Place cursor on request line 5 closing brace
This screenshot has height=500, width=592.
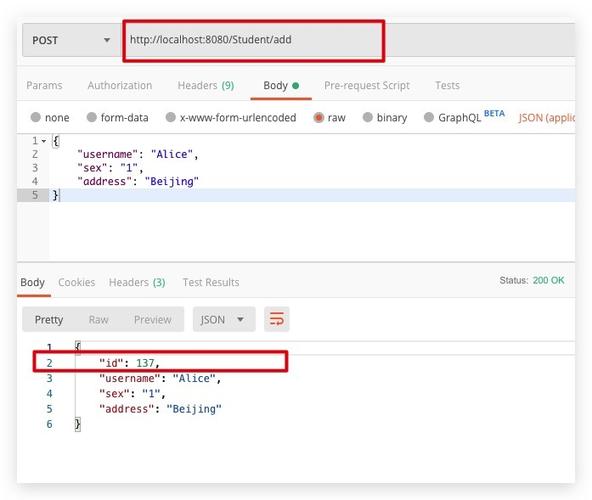click(56, 195)
